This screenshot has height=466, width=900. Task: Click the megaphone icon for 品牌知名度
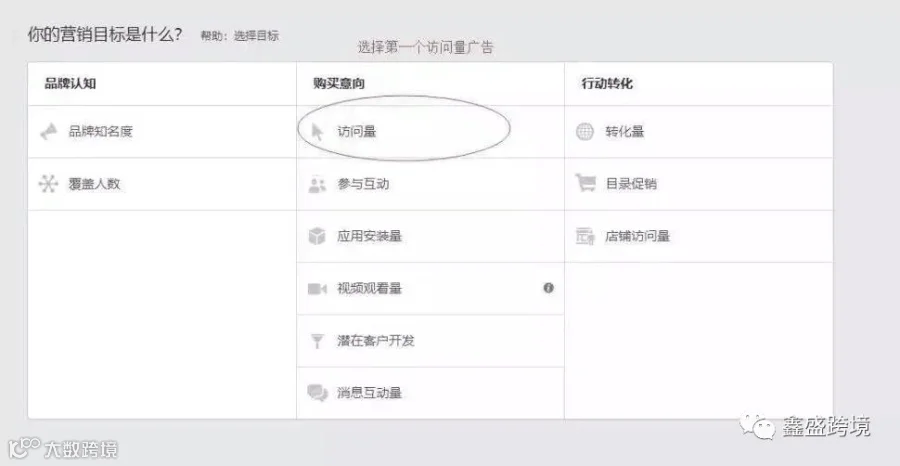click(49, 131)
